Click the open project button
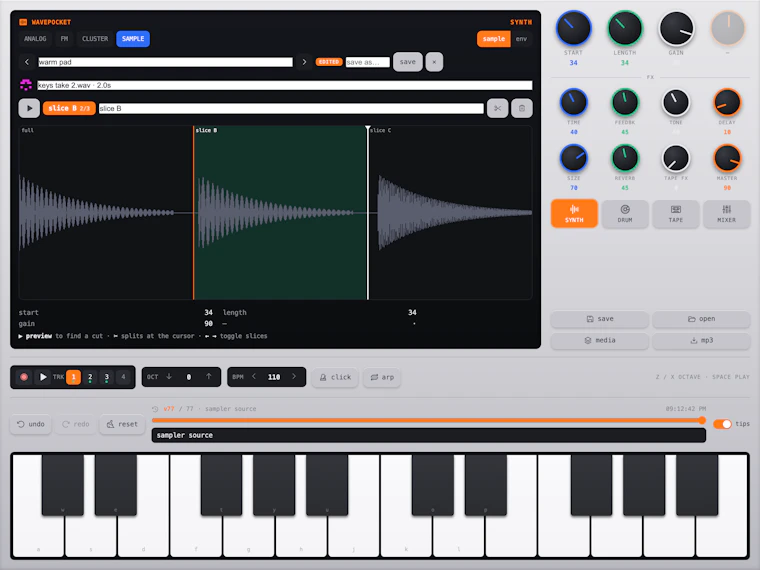760x570 pixels. tap(701, 319)
